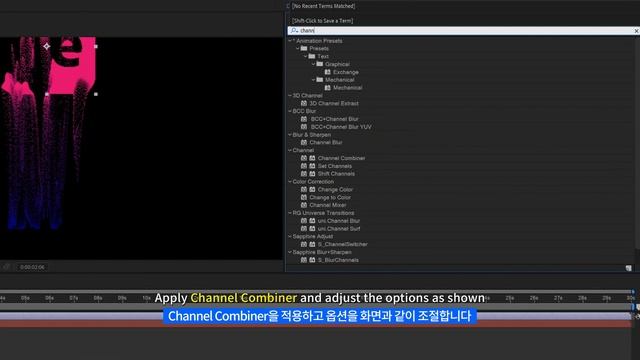Viewport: 640px width, 360px height.
Task: Click the Presets folder icon
Action: pyautogui.click(x=304, y=48)
